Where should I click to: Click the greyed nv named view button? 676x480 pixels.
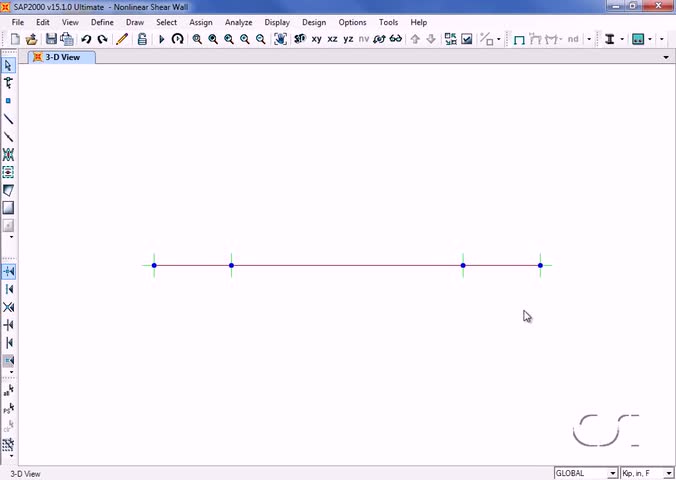[364, 39]
